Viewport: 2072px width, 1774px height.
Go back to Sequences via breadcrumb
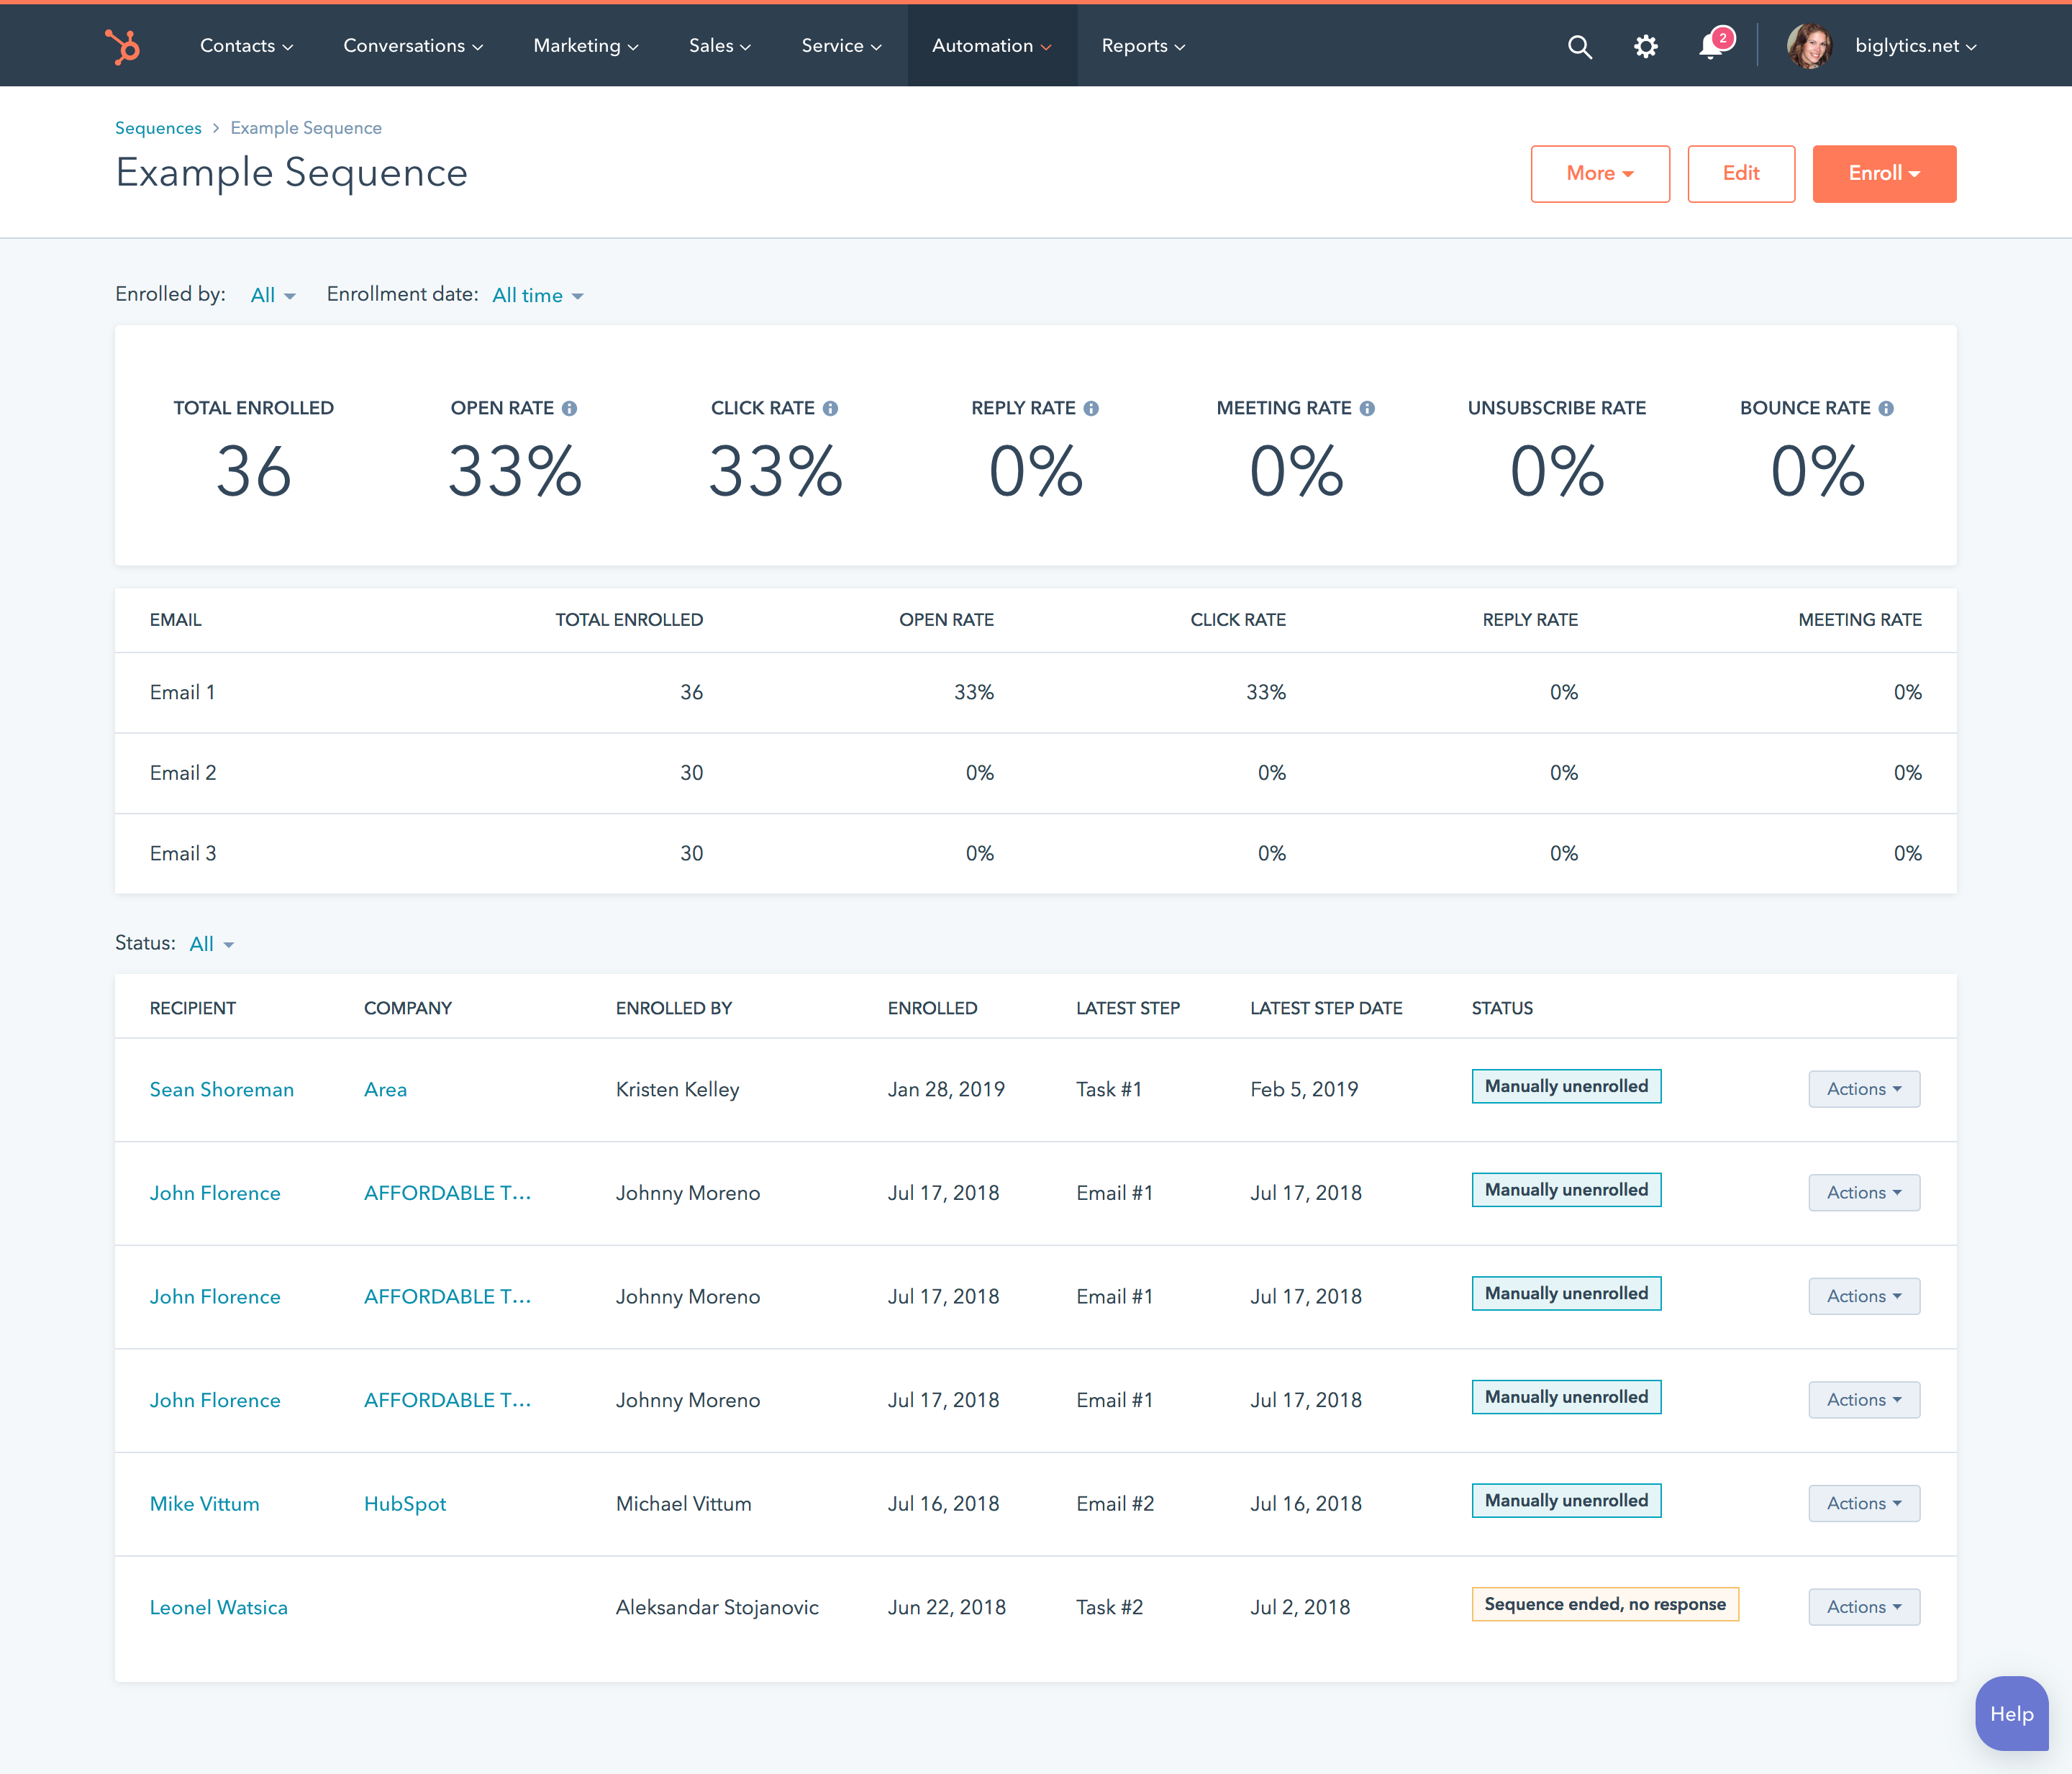[158, 128]
